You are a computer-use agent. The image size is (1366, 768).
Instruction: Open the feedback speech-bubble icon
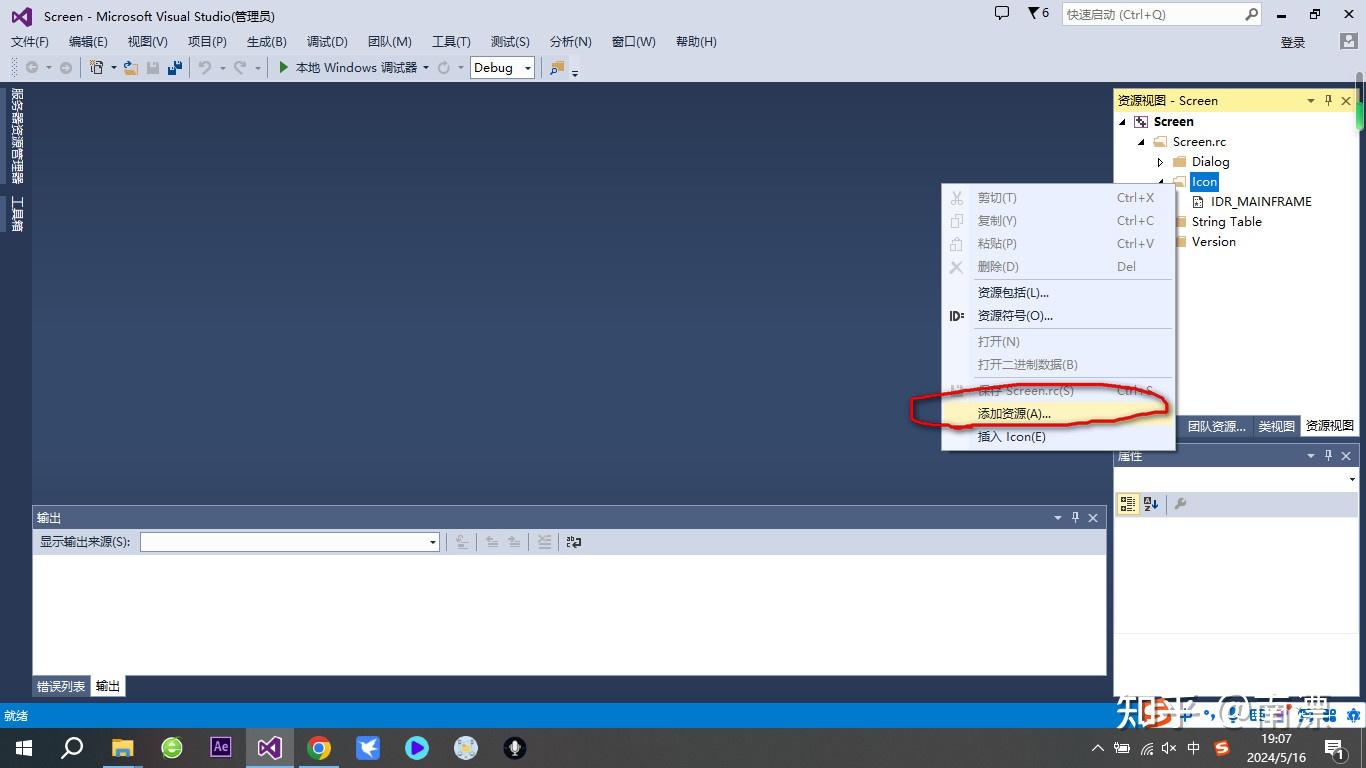1002,14
